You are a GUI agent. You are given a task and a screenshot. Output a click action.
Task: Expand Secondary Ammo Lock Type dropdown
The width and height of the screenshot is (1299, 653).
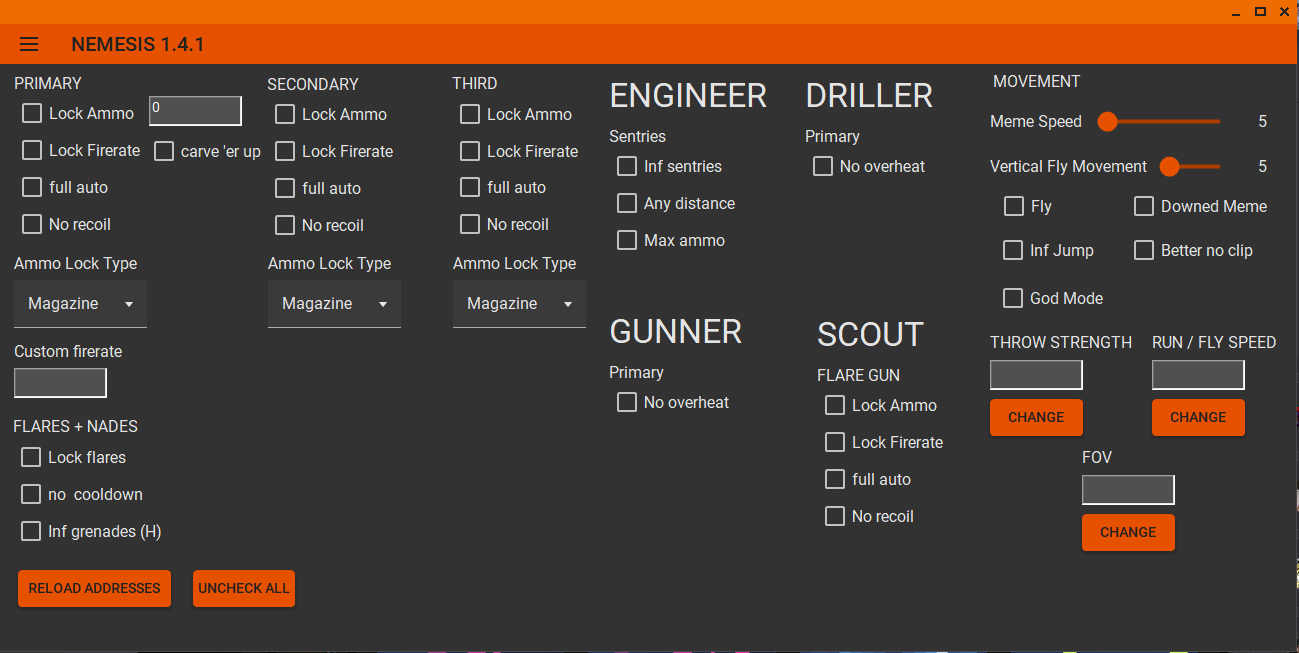tap(334, 304)
